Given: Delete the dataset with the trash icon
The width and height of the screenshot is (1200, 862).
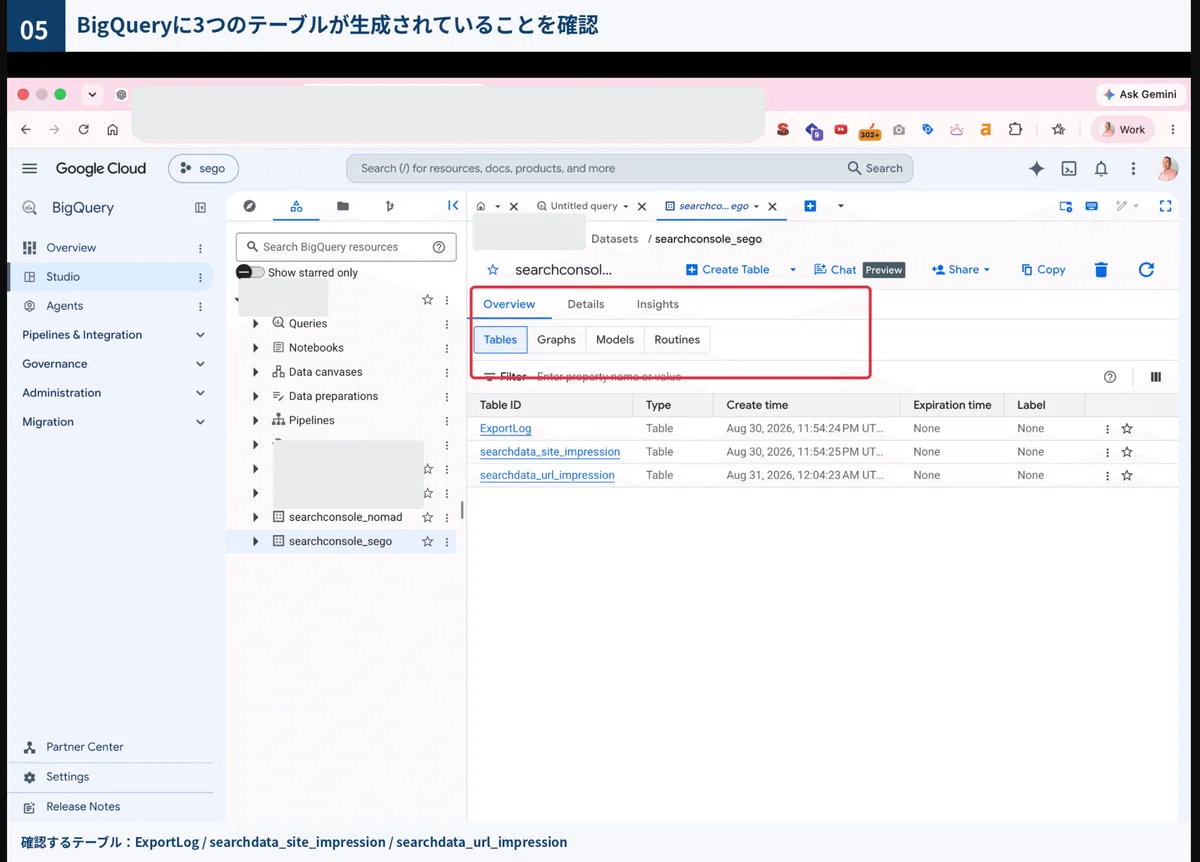Looking at the screenshot, I should (x=1101, y=270).
